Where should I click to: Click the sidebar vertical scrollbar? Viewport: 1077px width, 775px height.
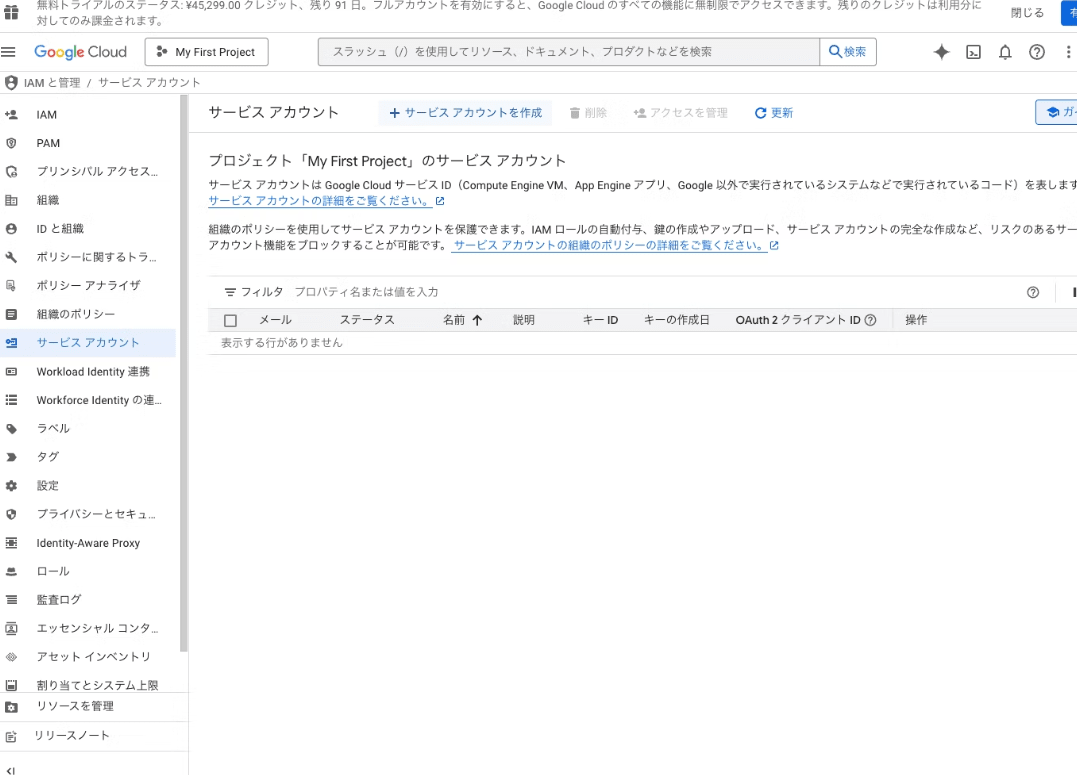tap(183, 373)
